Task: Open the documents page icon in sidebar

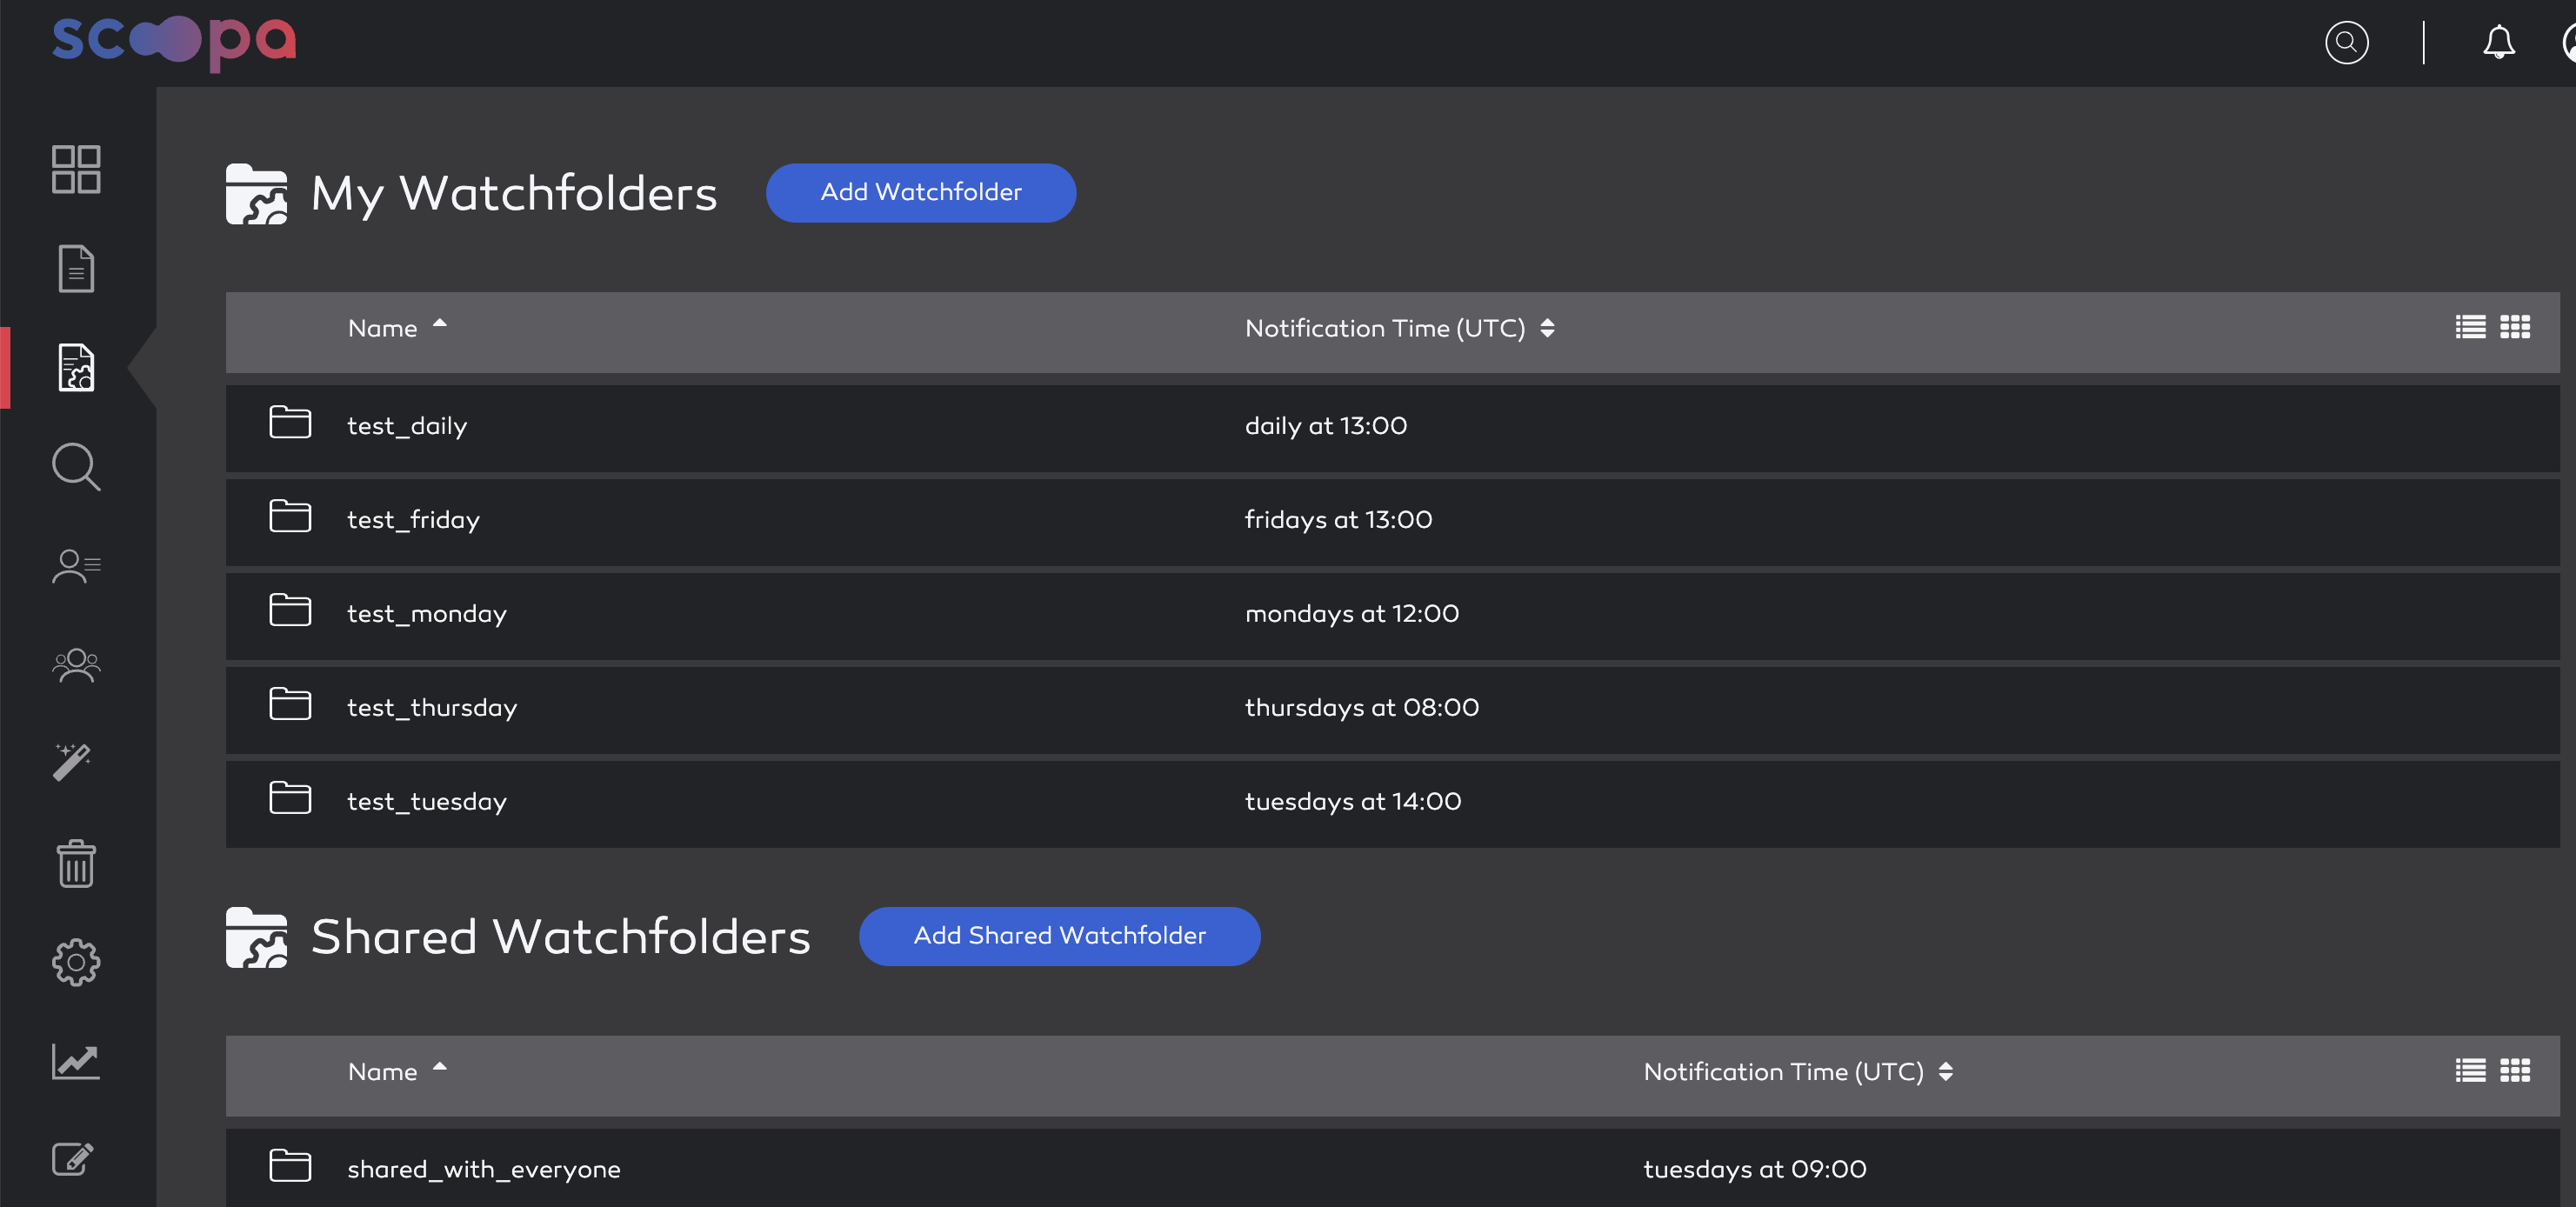Action: tap(76, 268)
